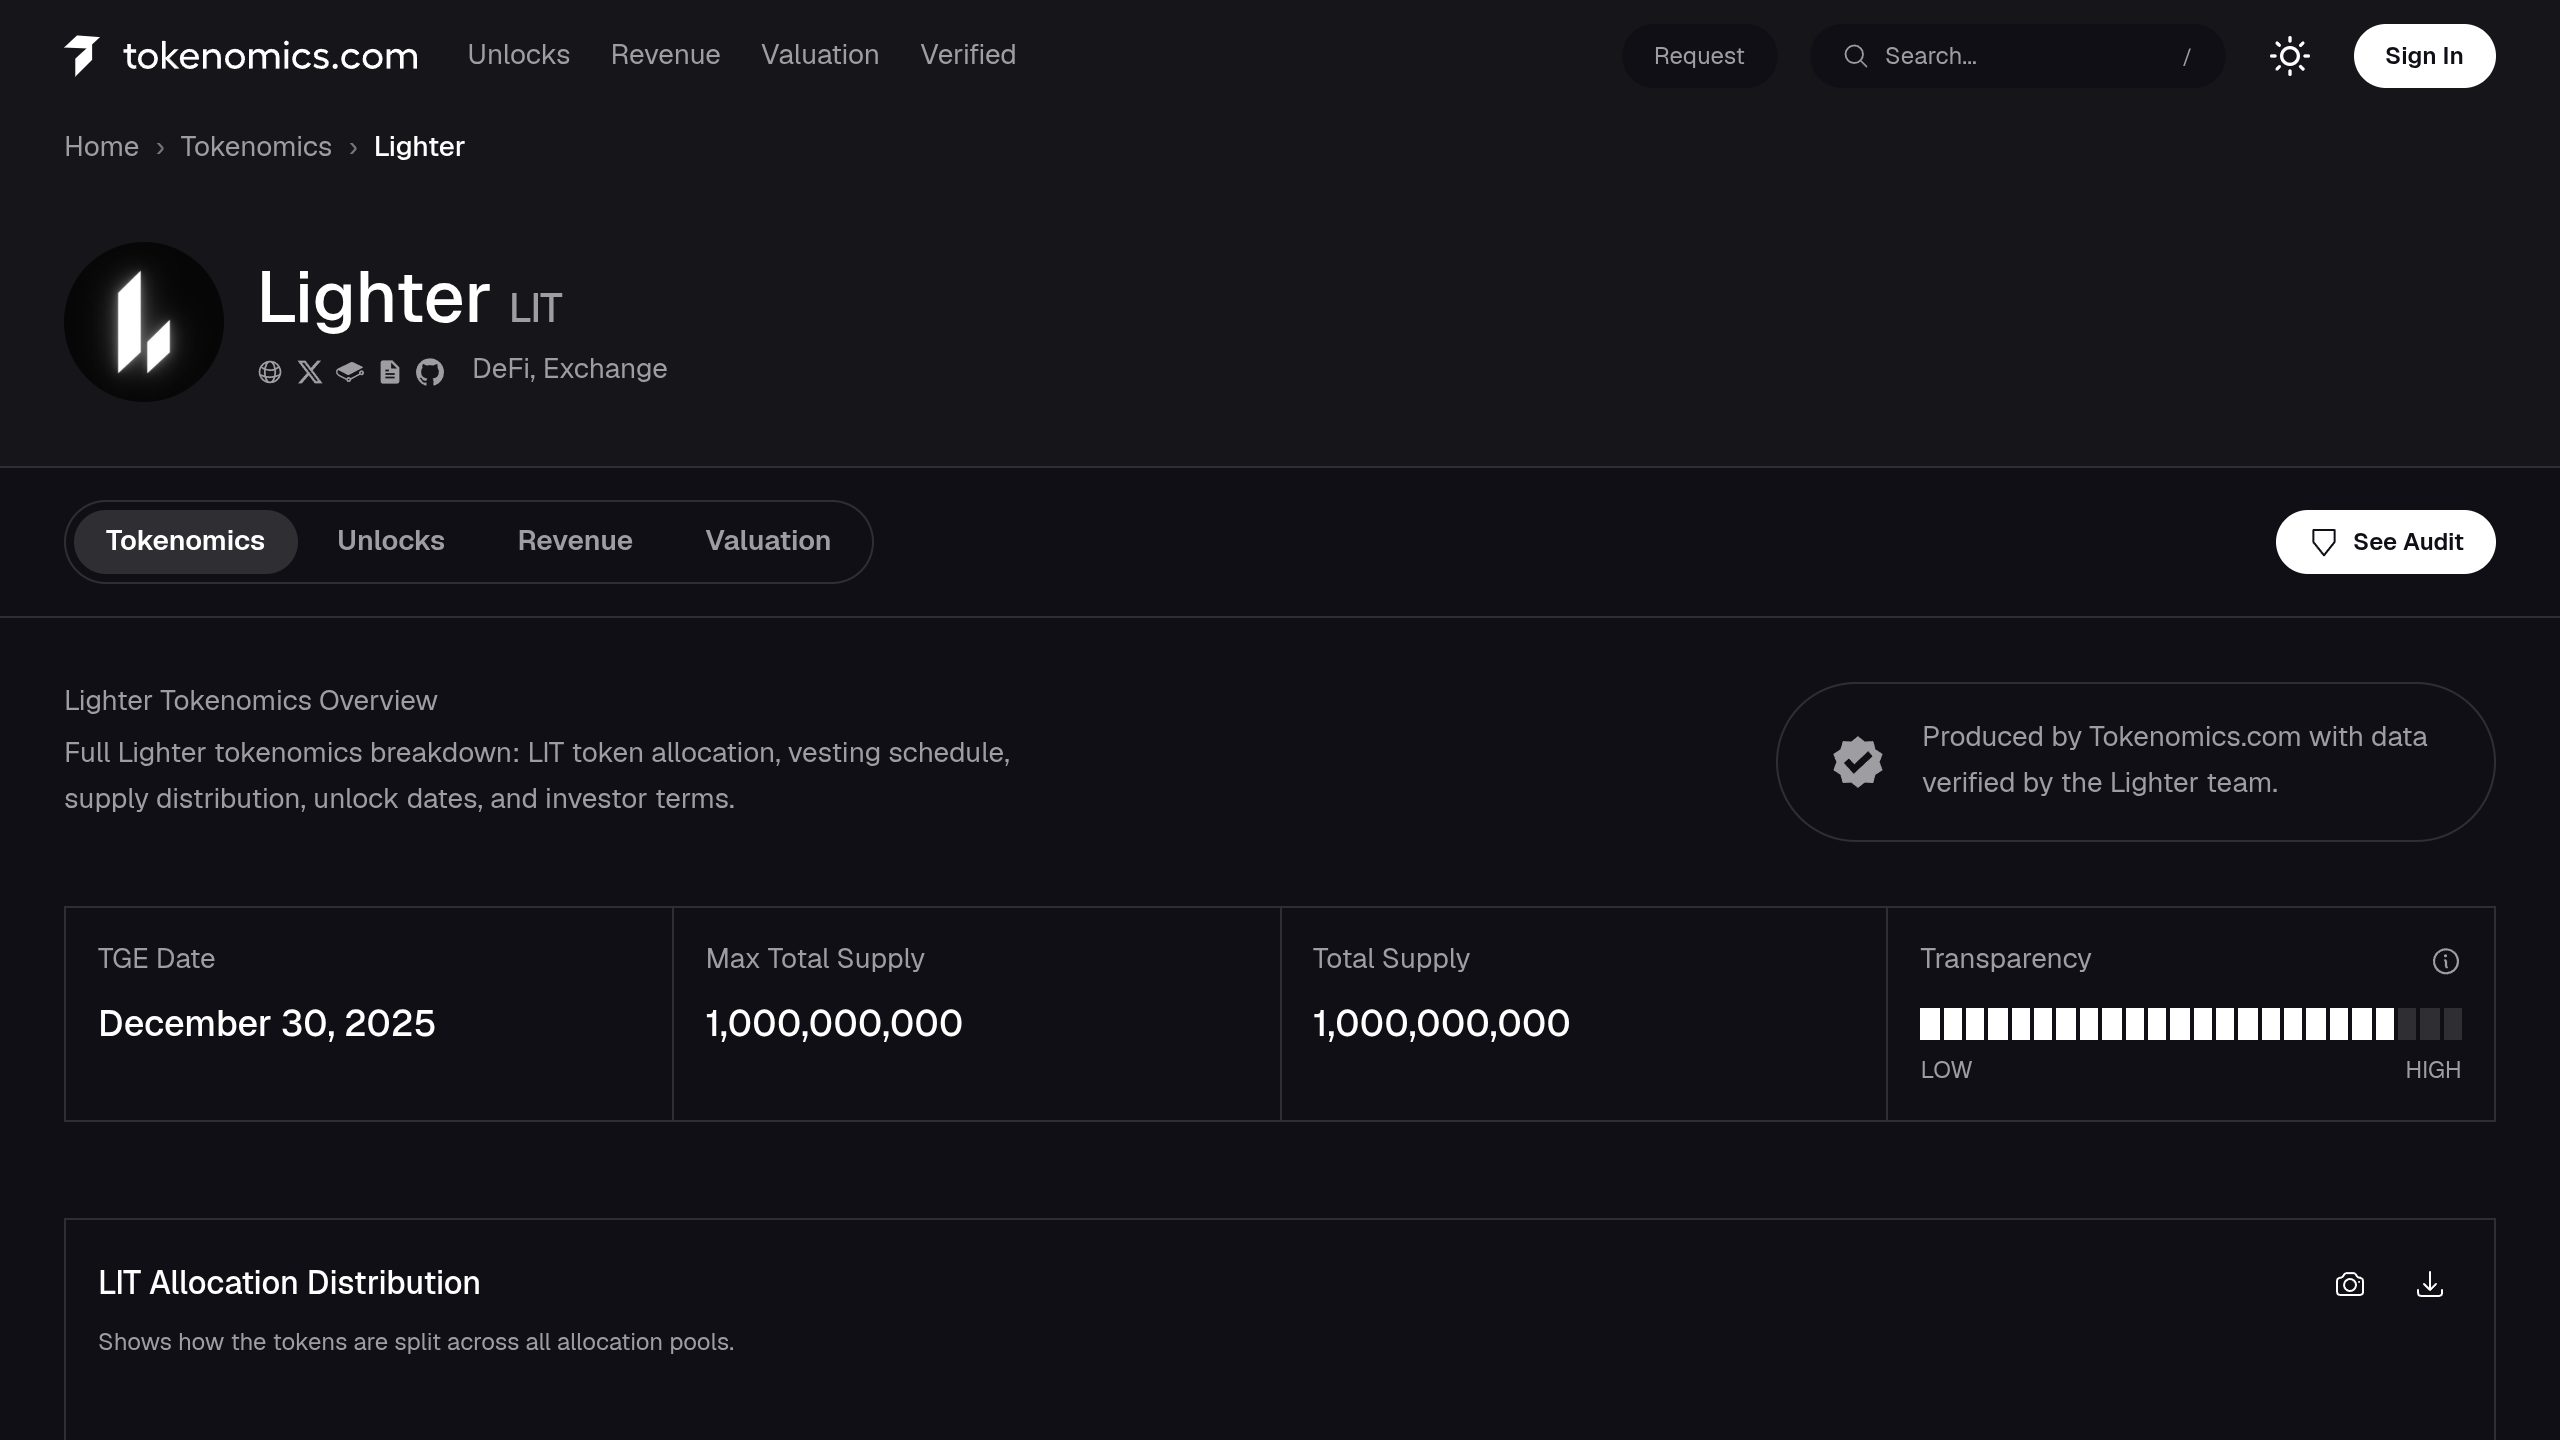Click the Max Total Supply value
This screenshot has height=1440, width=2560.
(834, 1023)
